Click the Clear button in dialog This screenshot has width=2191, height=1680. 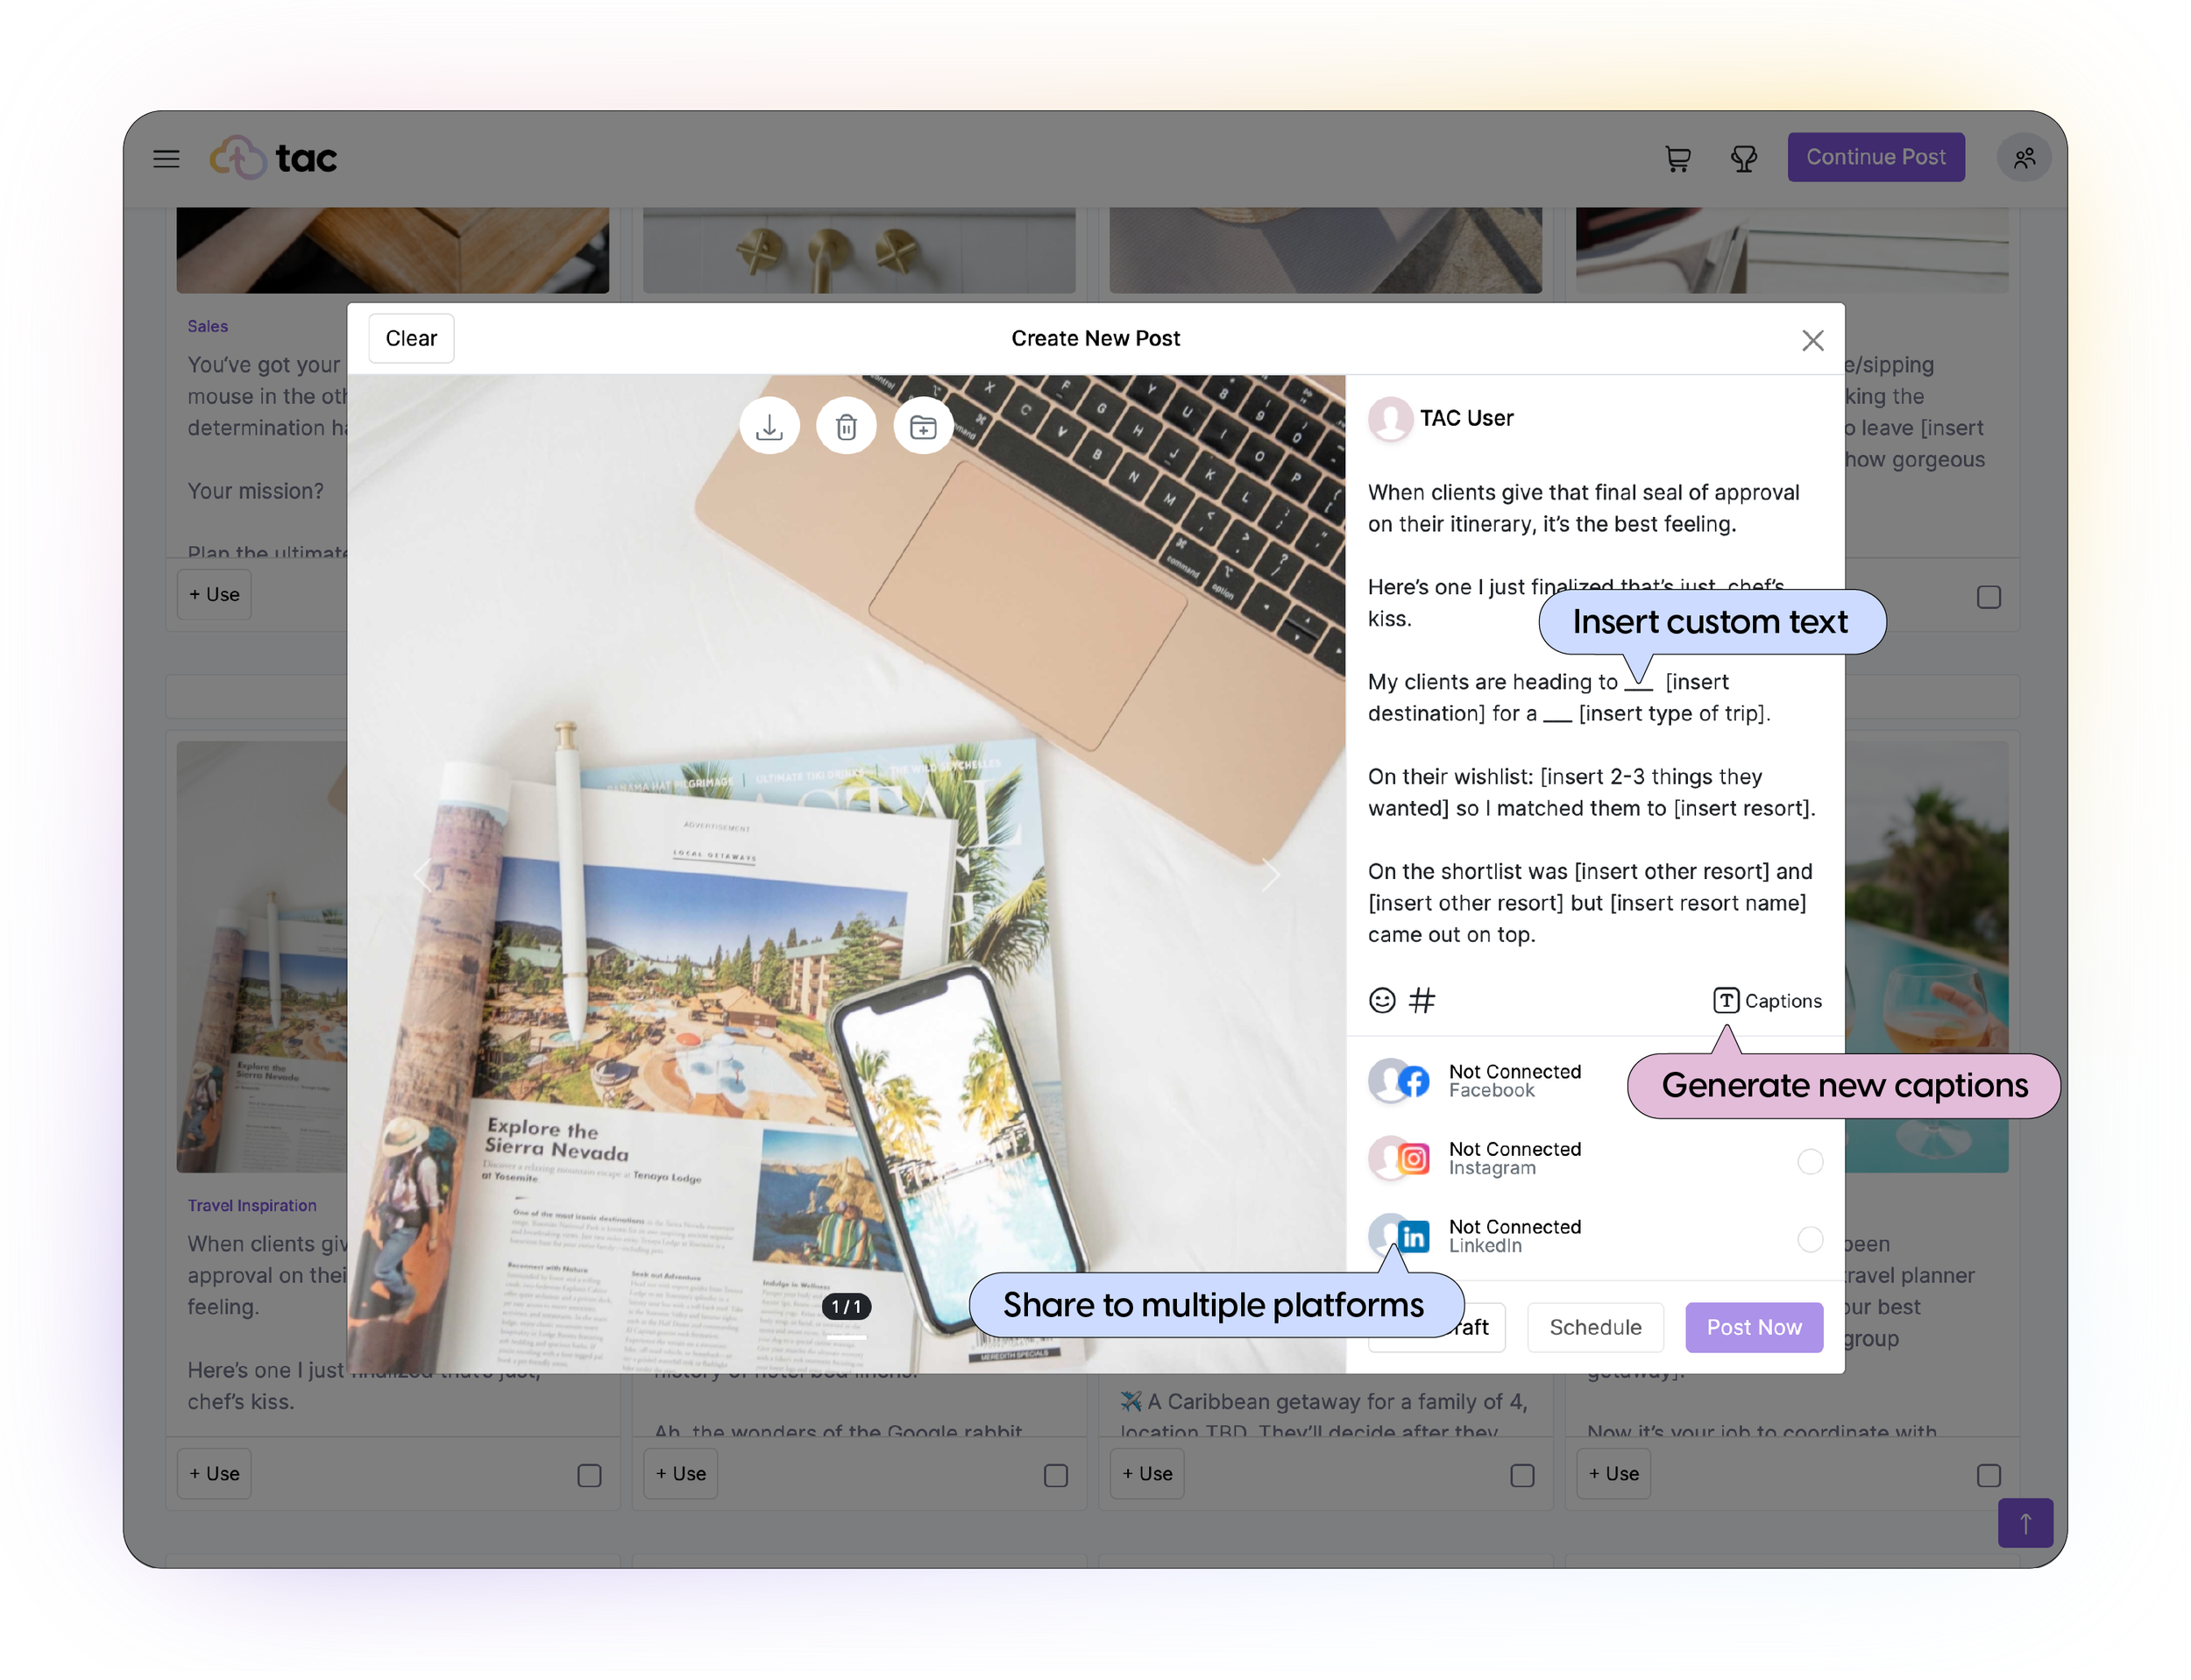411,338
